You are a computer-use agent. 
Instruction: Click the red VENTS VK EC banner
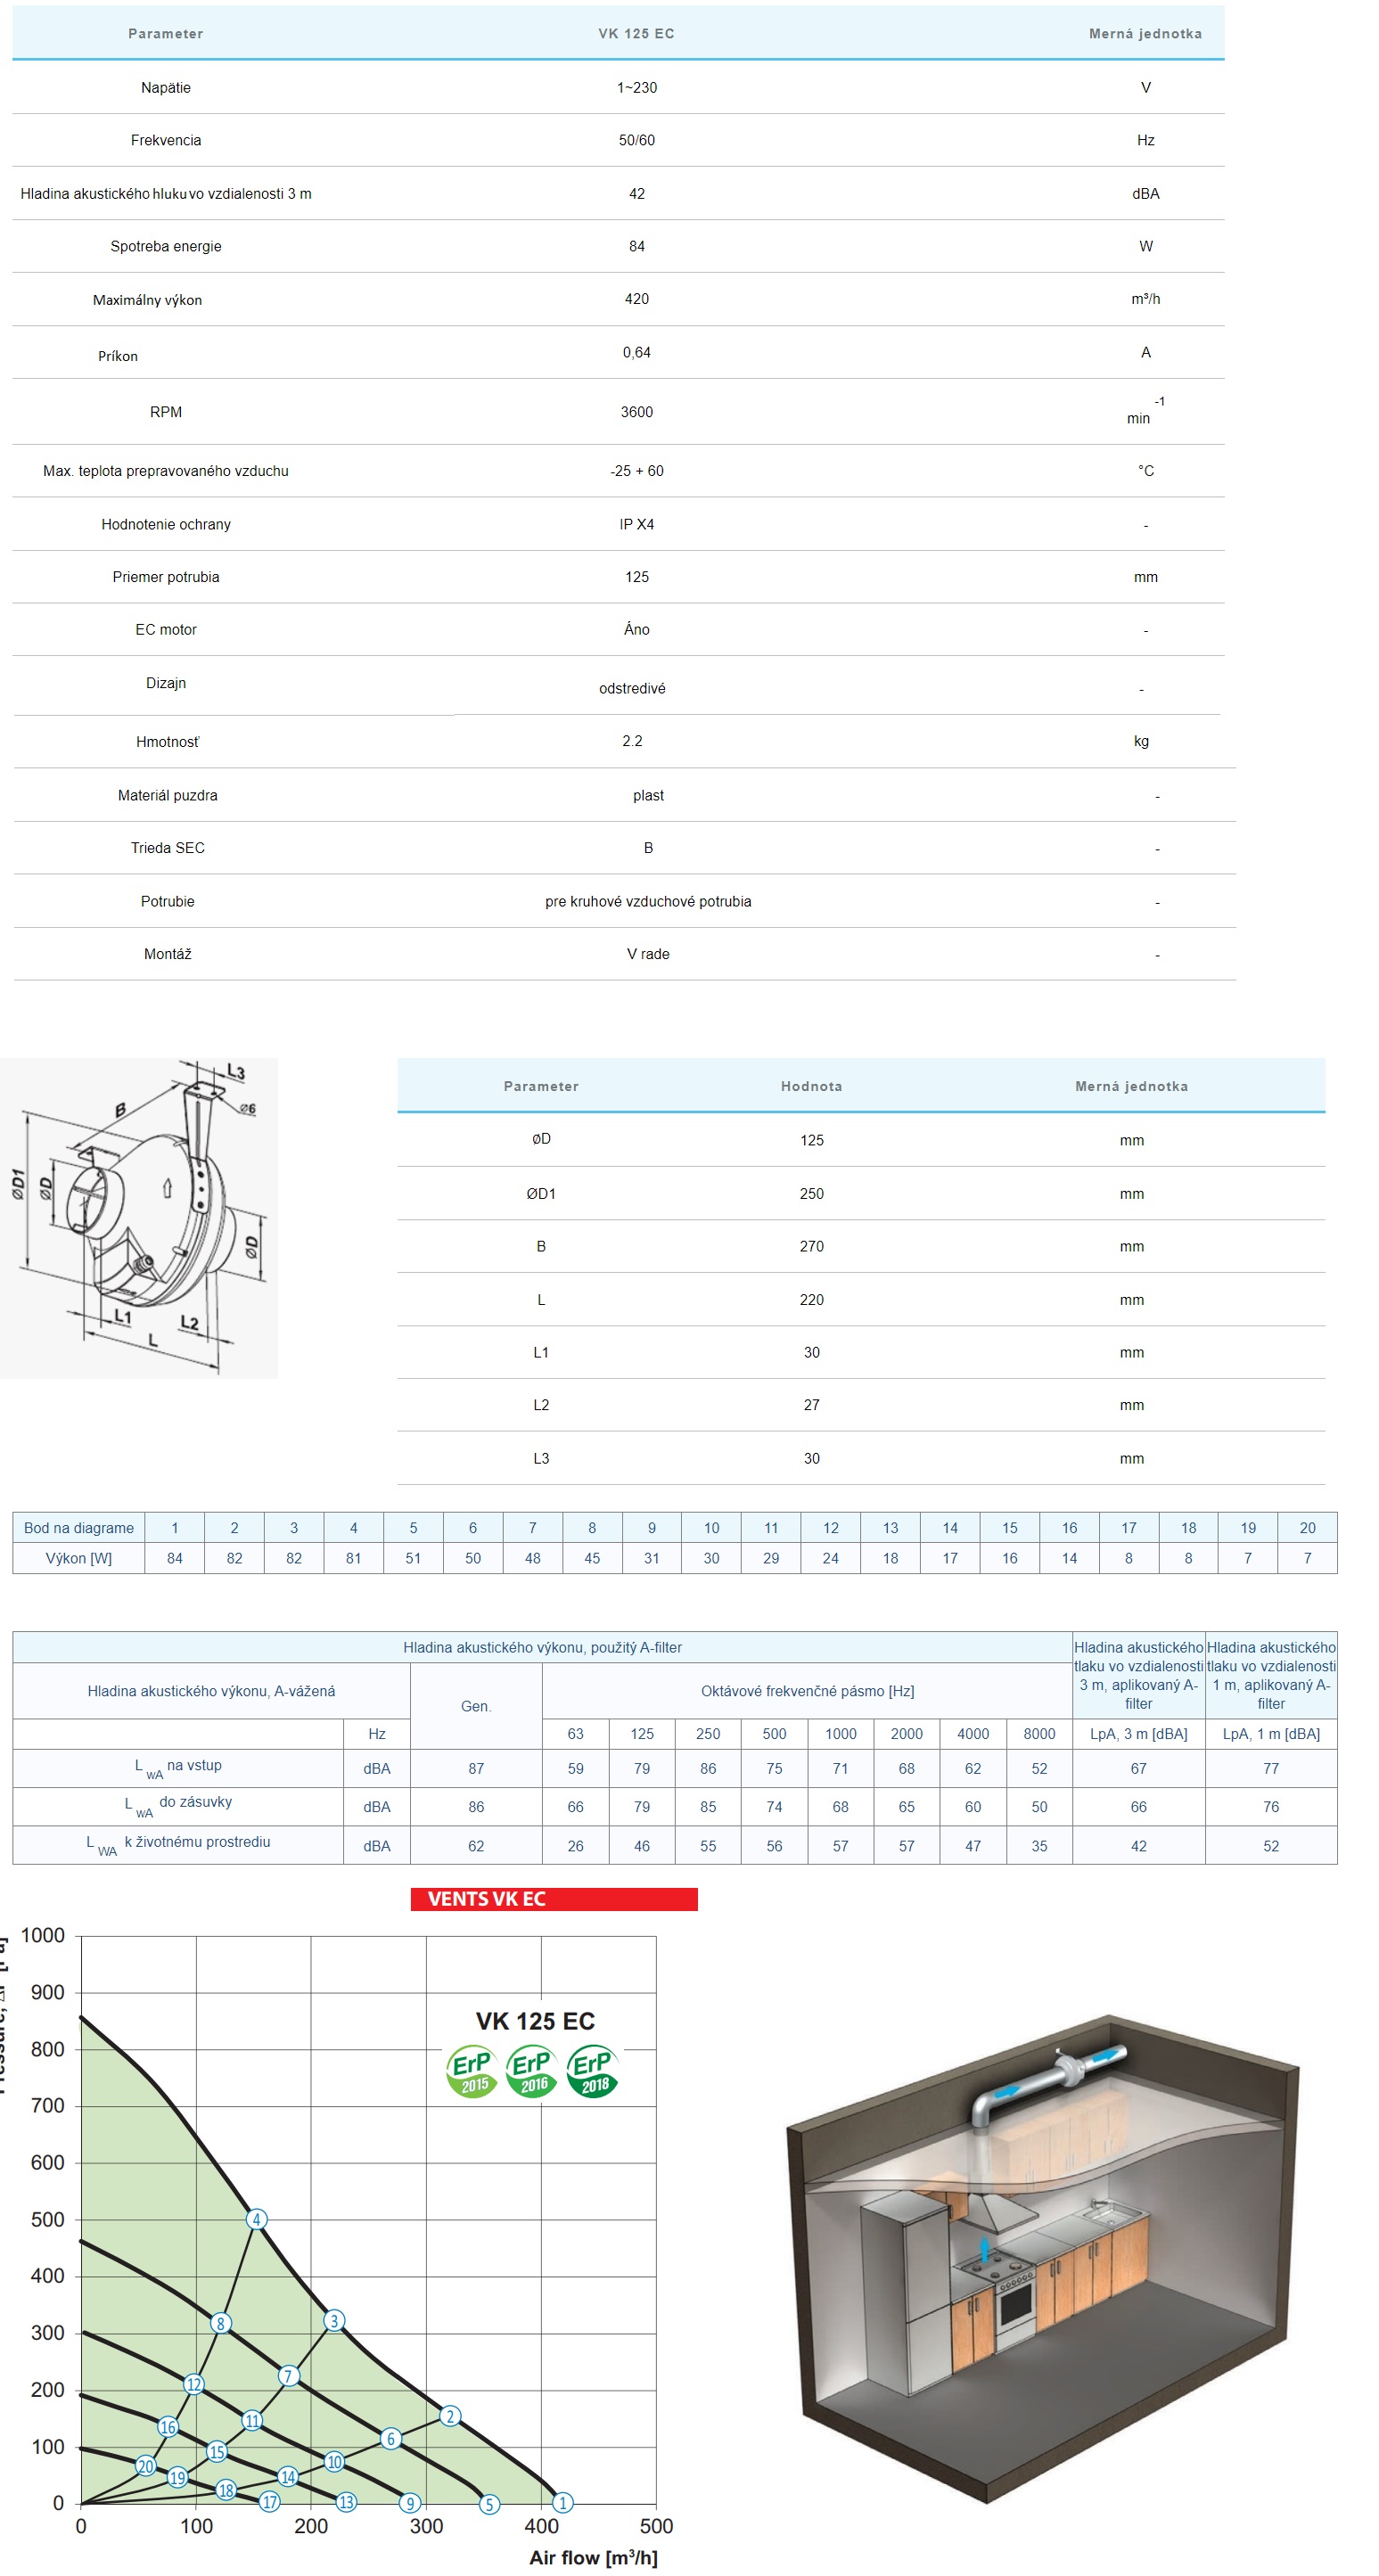(554, 1899)
